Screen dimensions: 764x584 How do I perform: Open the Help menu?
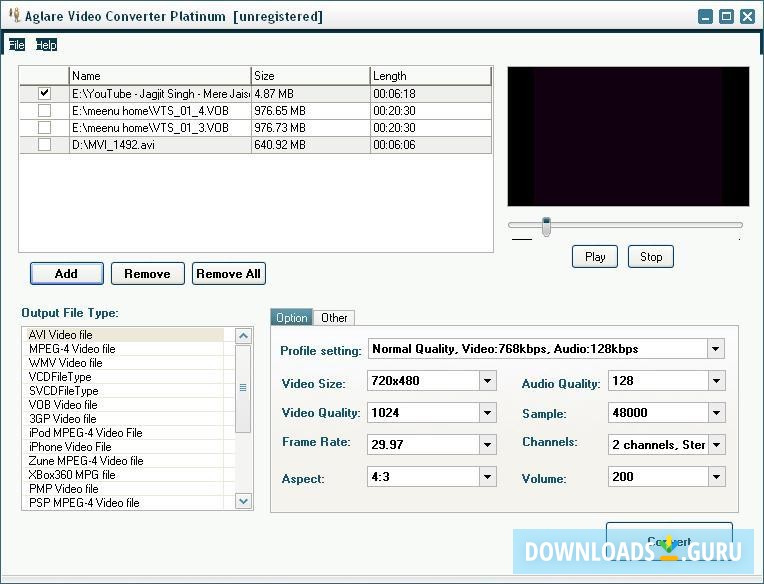[46, 45]
